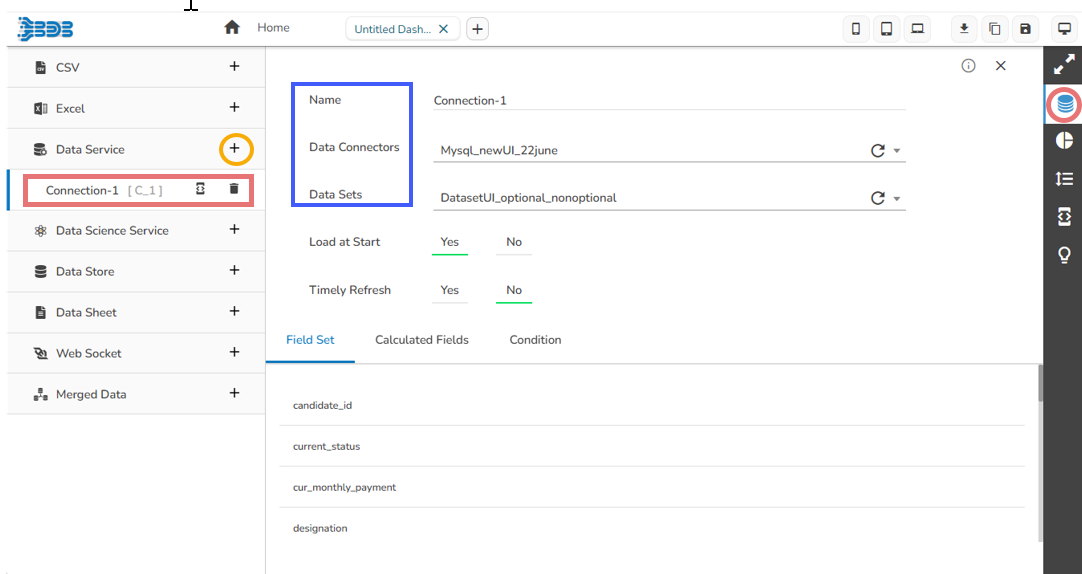
Task: Click the Name field containing Connection-1
Action: point(668,100)
